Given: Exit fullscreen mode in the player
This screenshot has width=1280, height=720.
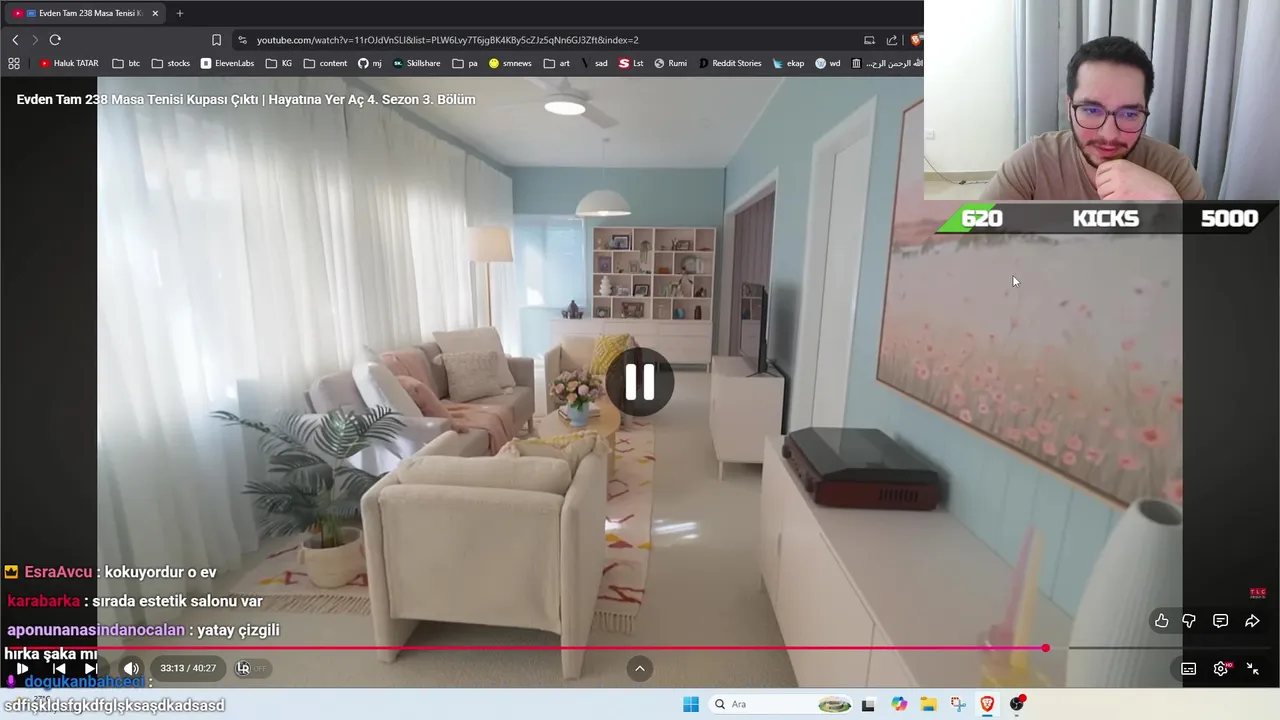Looking at the screenshot, I should point(1252,669).
